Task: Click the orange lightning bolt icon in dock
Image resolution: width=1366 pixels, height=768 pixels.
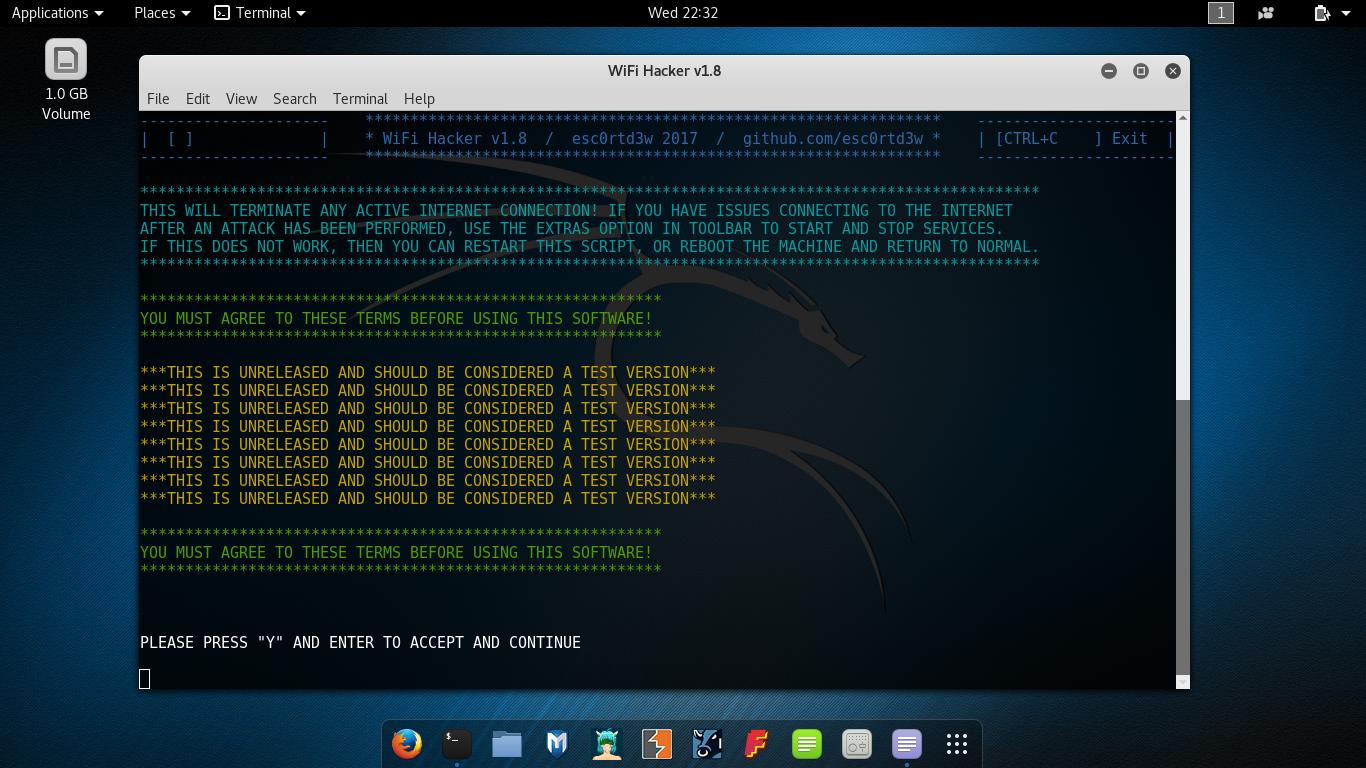Action: (656, 744)
